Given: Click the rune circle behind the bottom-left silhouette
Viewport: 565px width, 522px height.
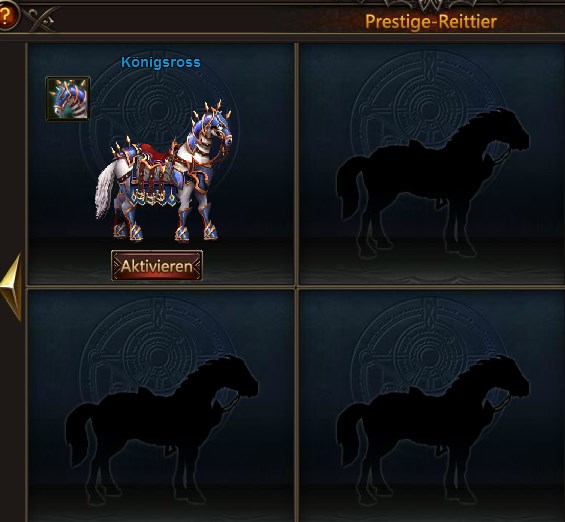Looking at the screenshot, I should (157, 355).
